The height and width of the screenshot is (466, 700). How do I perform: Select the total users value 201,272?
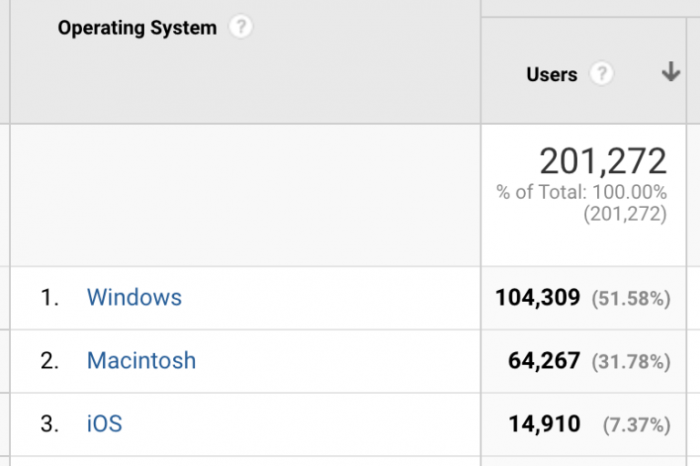pos(603,161)
